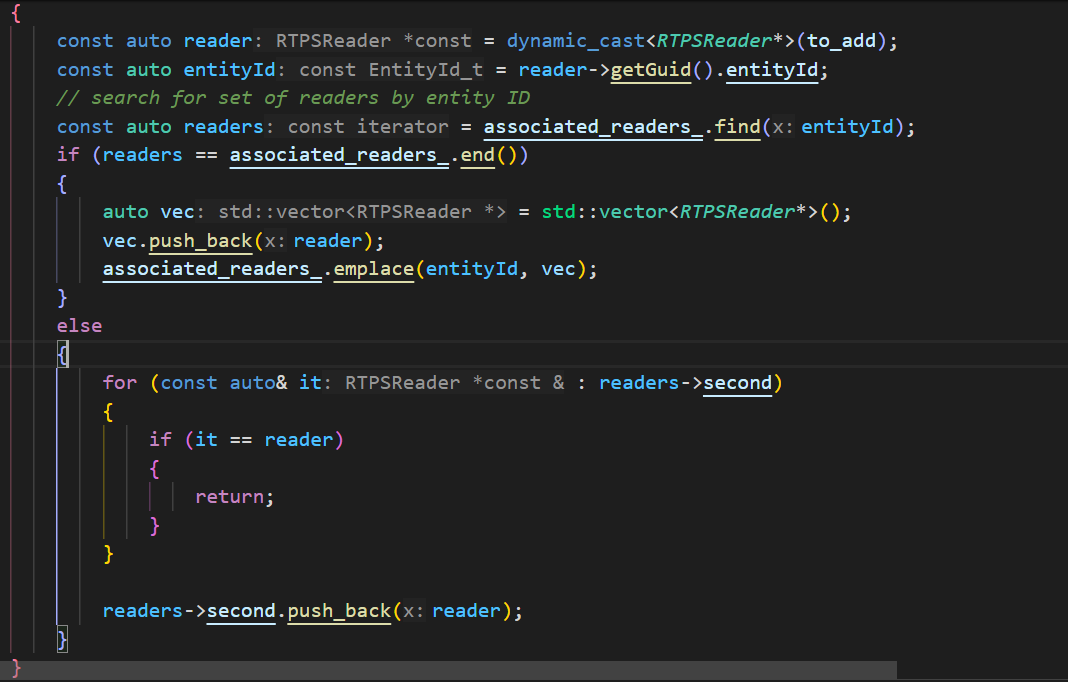Click the end() call in if condition
Viewport: 1068px width, 682px height.
pyautogui.click(x=478, y=155)
